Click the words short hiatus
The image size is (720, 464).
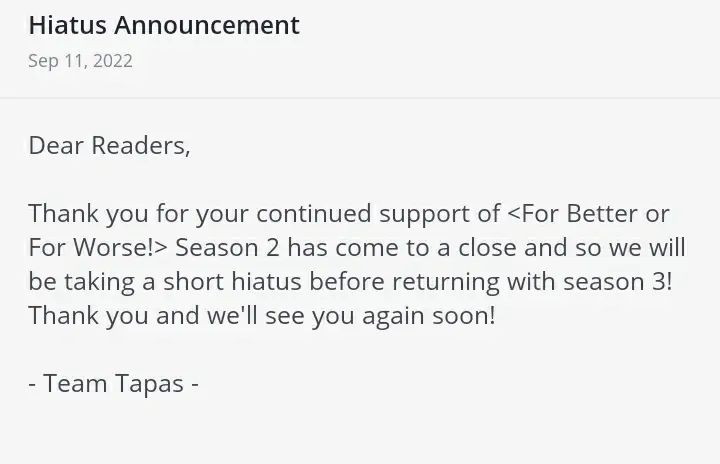point(232,282)
